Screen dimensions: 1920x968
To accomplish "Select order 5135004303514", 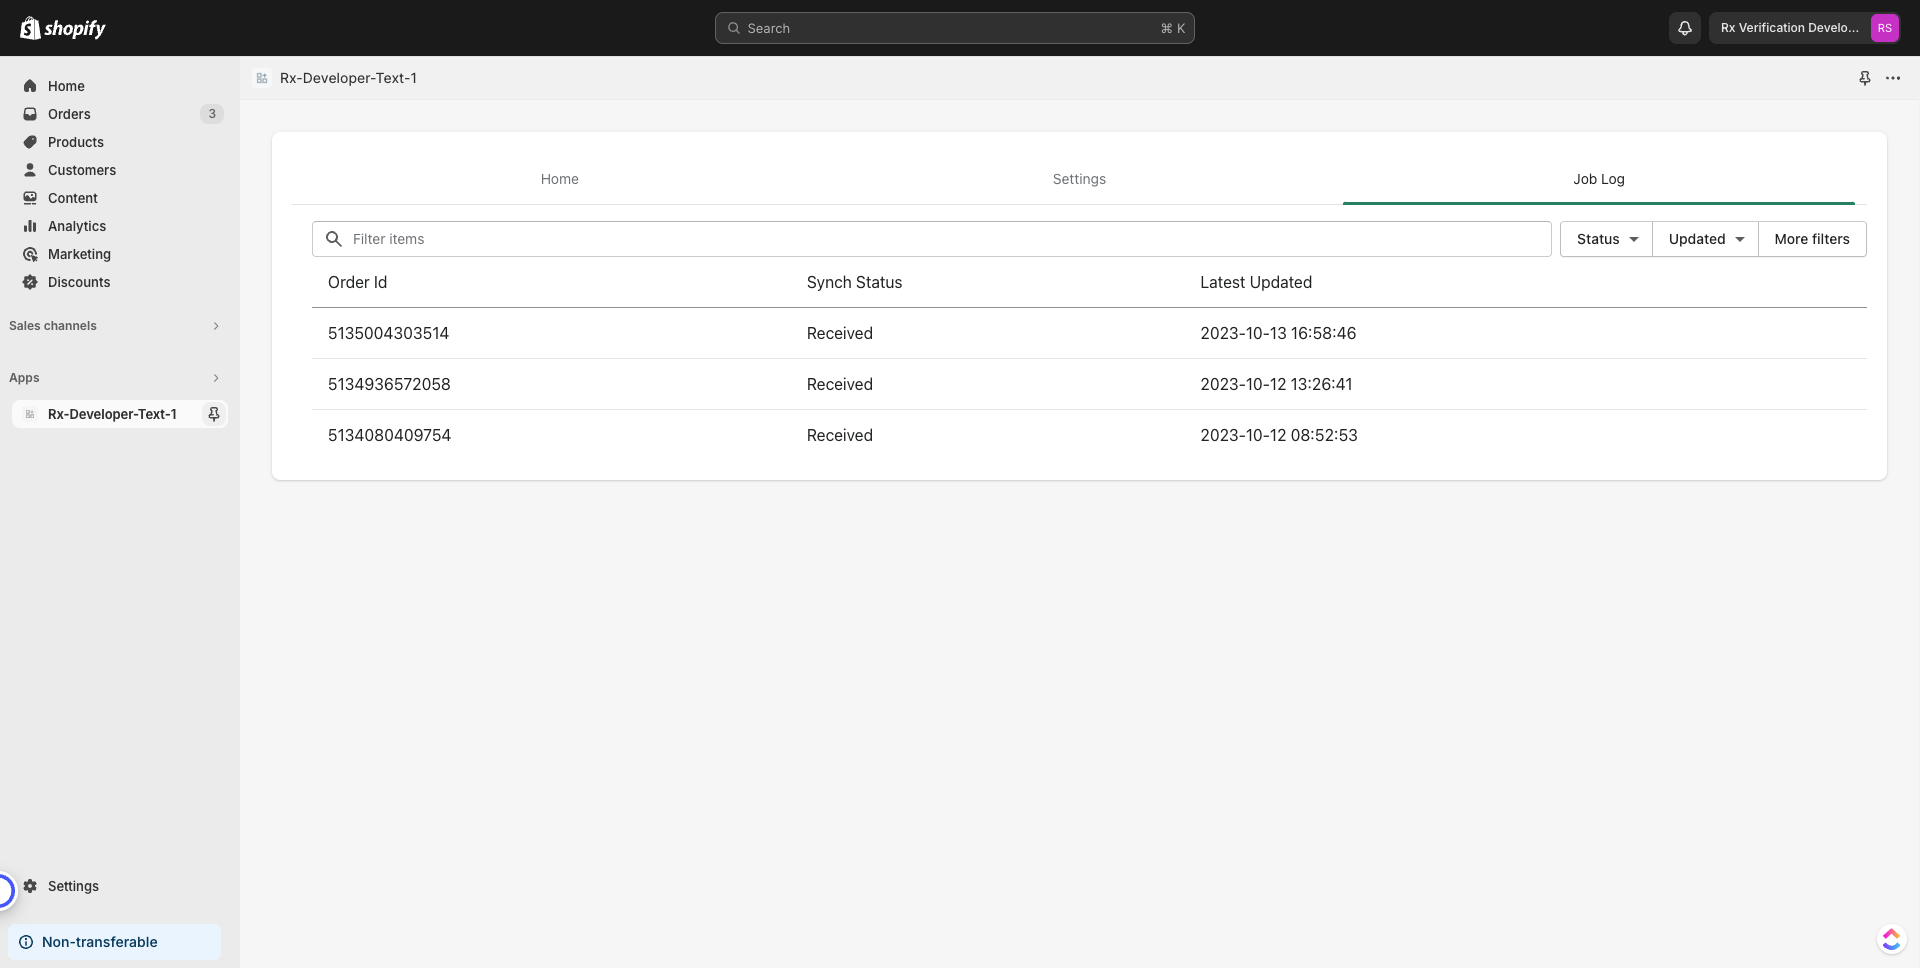I will [388, 334].
